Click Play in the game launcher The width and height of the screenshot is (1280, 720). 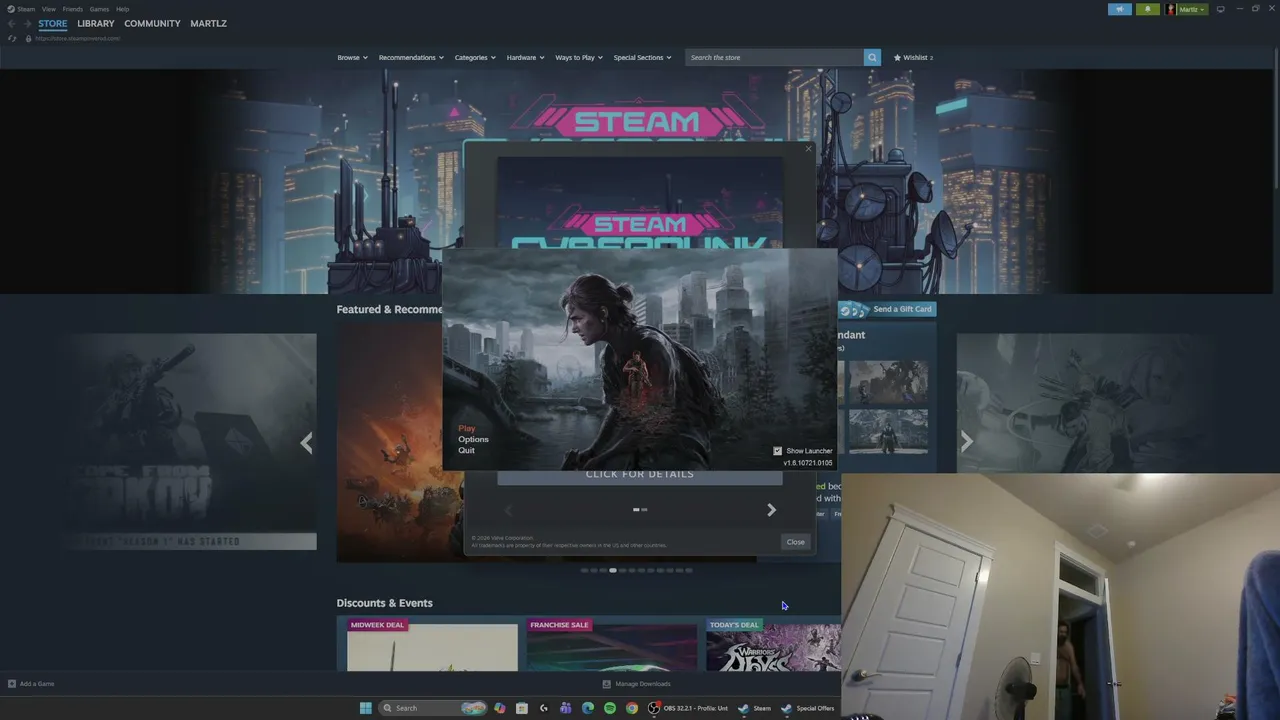(467, 428)
